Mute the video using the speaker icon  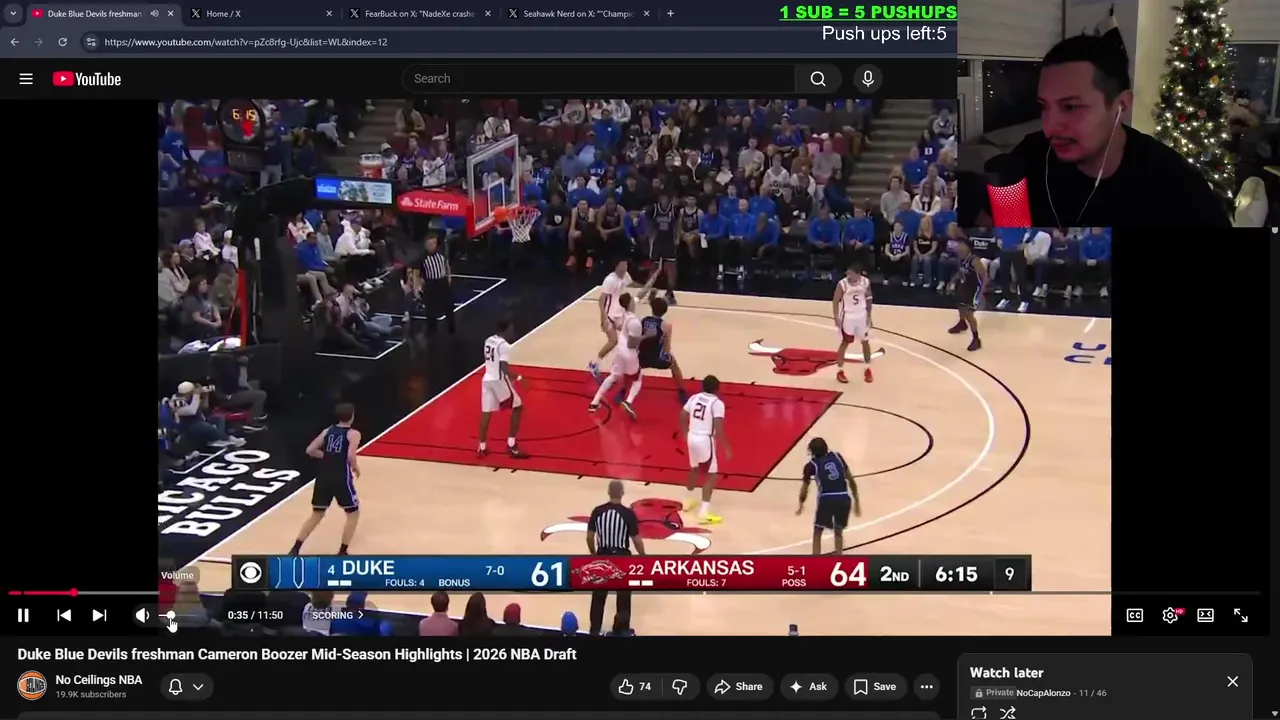pos(142,615)
